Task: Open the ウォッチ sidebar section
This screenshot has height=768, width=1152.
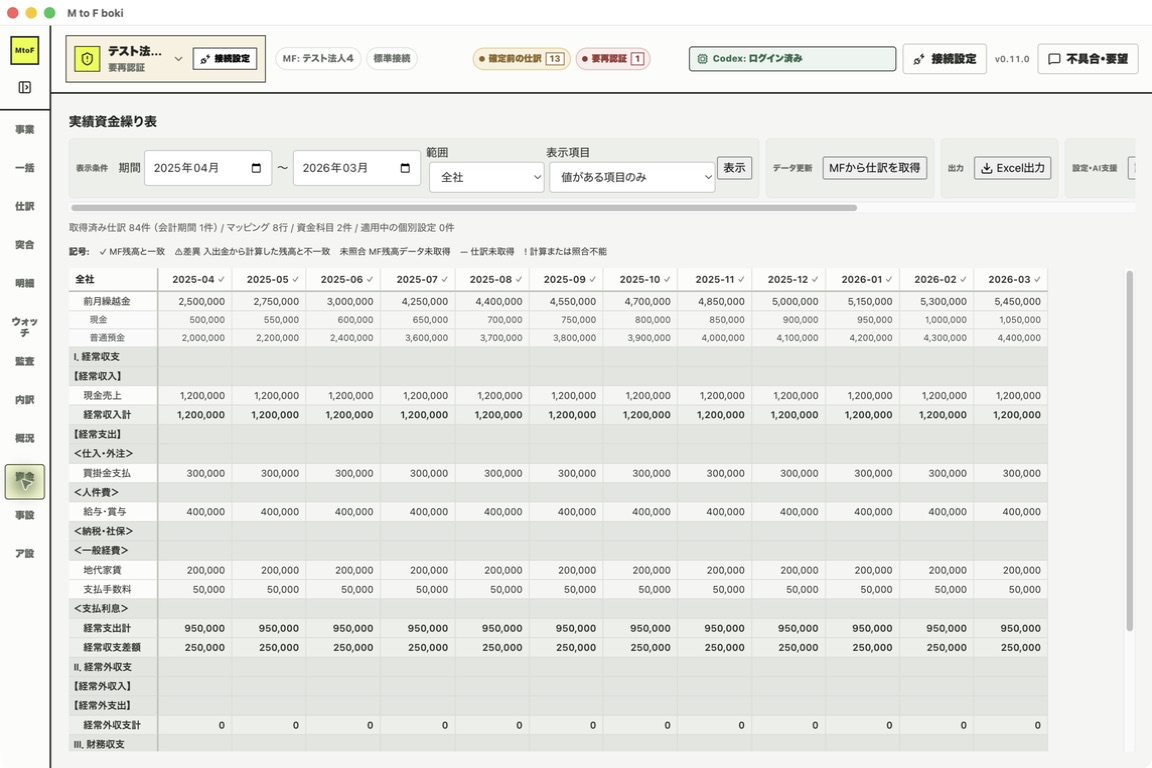Action: click(24, 327)
